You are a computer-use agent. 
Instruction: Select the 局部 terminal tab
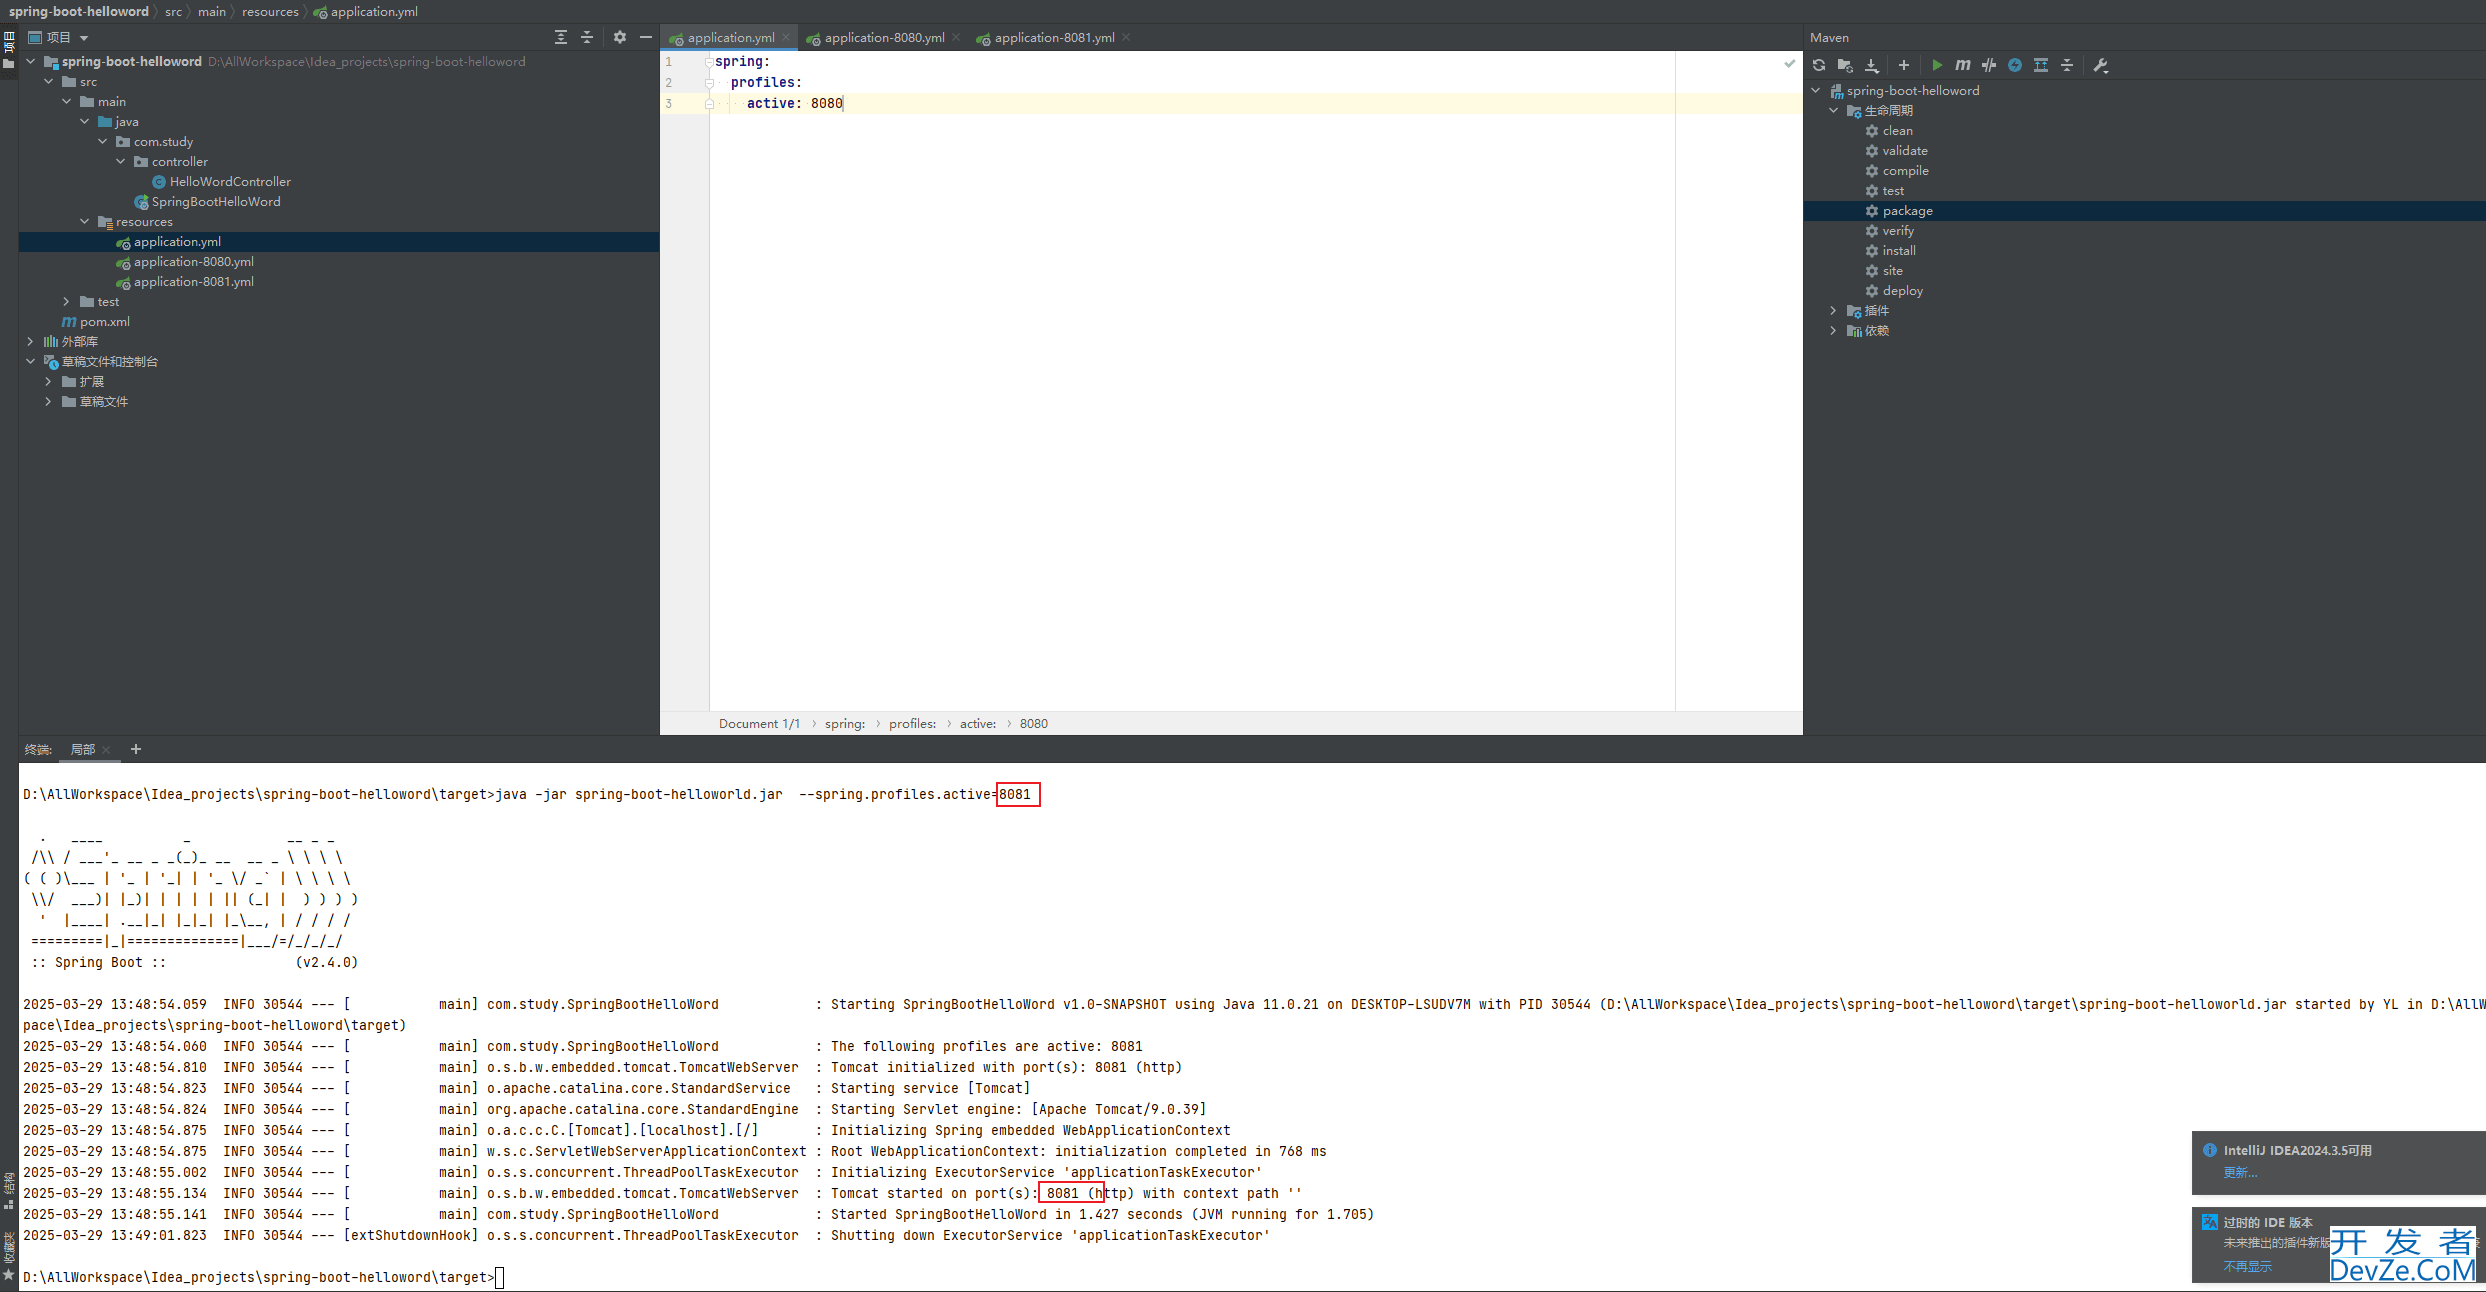tap(83, 749)
